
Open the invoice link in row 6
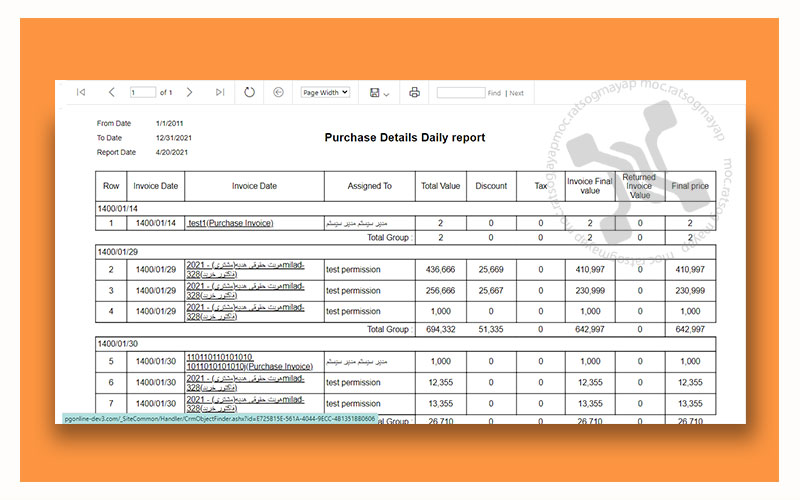[246, 382]
